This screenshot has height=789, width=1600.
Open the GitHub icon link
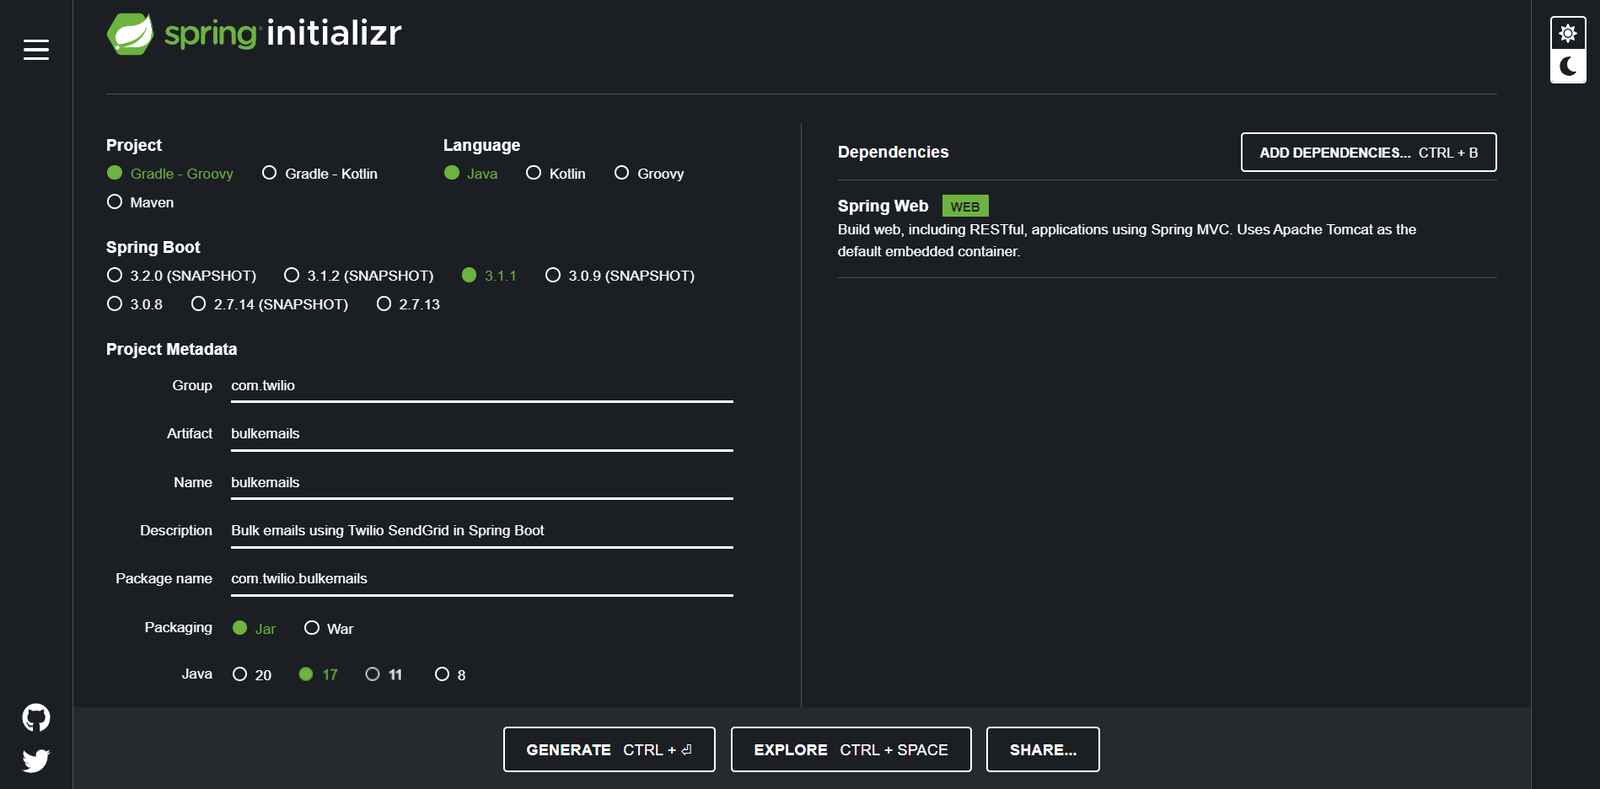(x=36, y=718)
